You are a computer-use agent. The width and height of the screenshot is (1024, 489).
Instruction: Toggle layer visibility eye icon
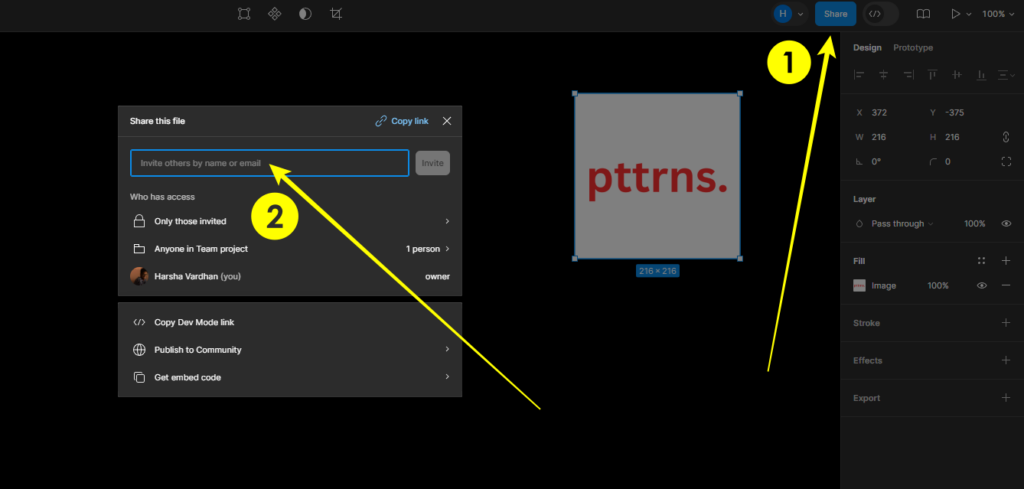[x=1006, y=224]
